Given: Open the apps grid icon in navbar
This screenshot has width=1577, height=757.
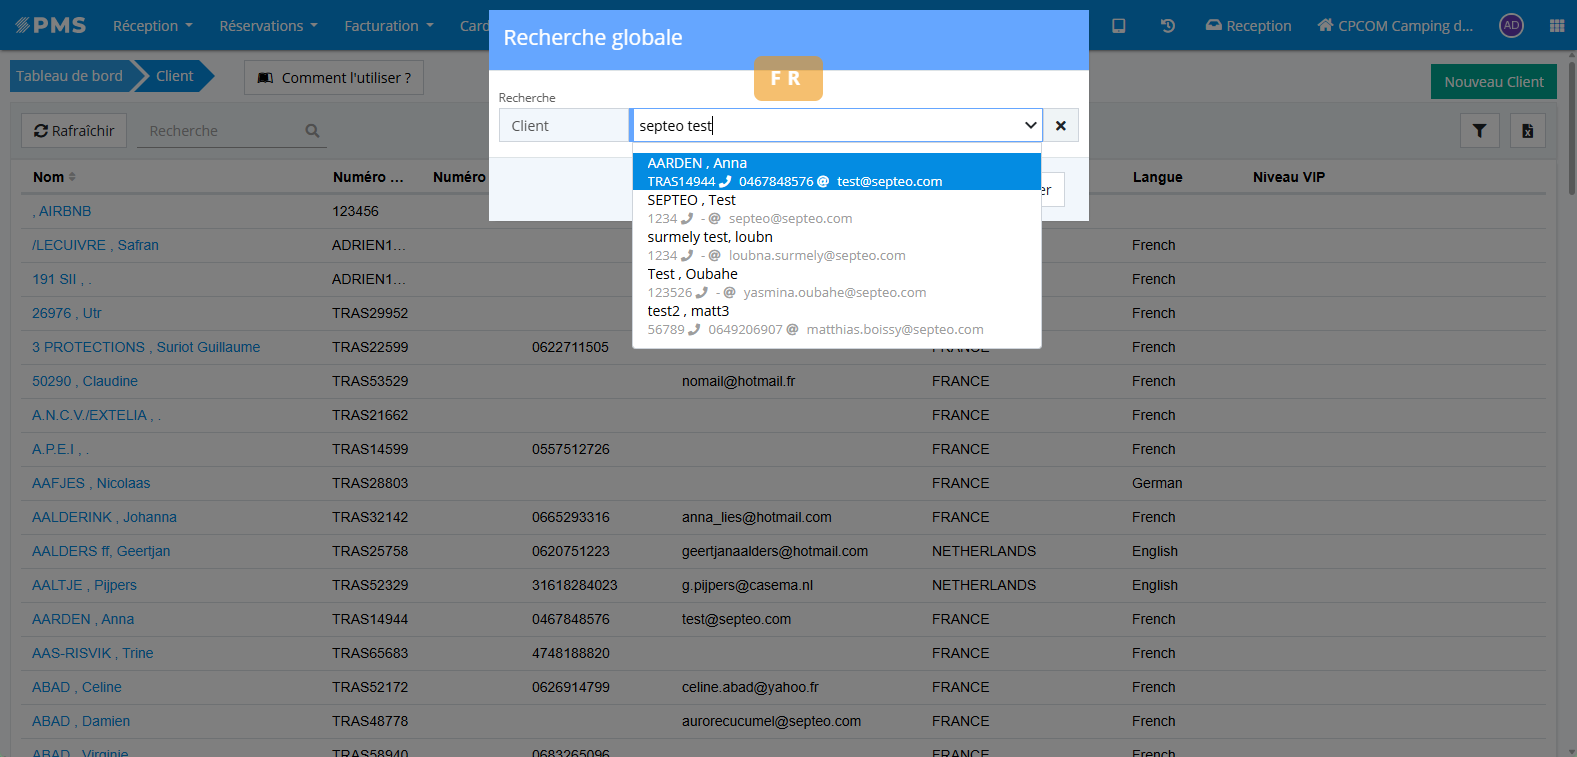Looking at the screenshot, I should pyautogui.click(x=1556, y=26).
